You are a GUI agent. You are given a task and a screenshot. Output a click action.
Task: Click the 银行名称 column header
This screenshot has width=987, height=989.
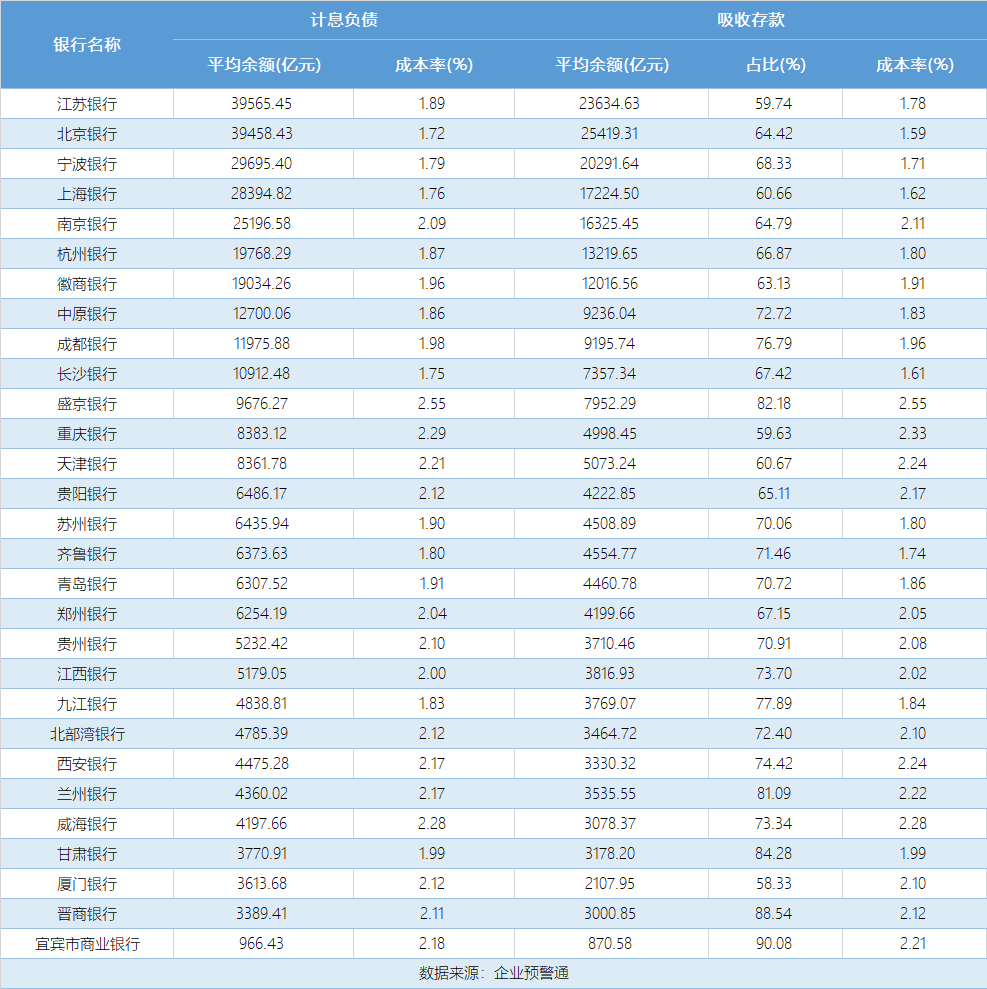(87, 45)
